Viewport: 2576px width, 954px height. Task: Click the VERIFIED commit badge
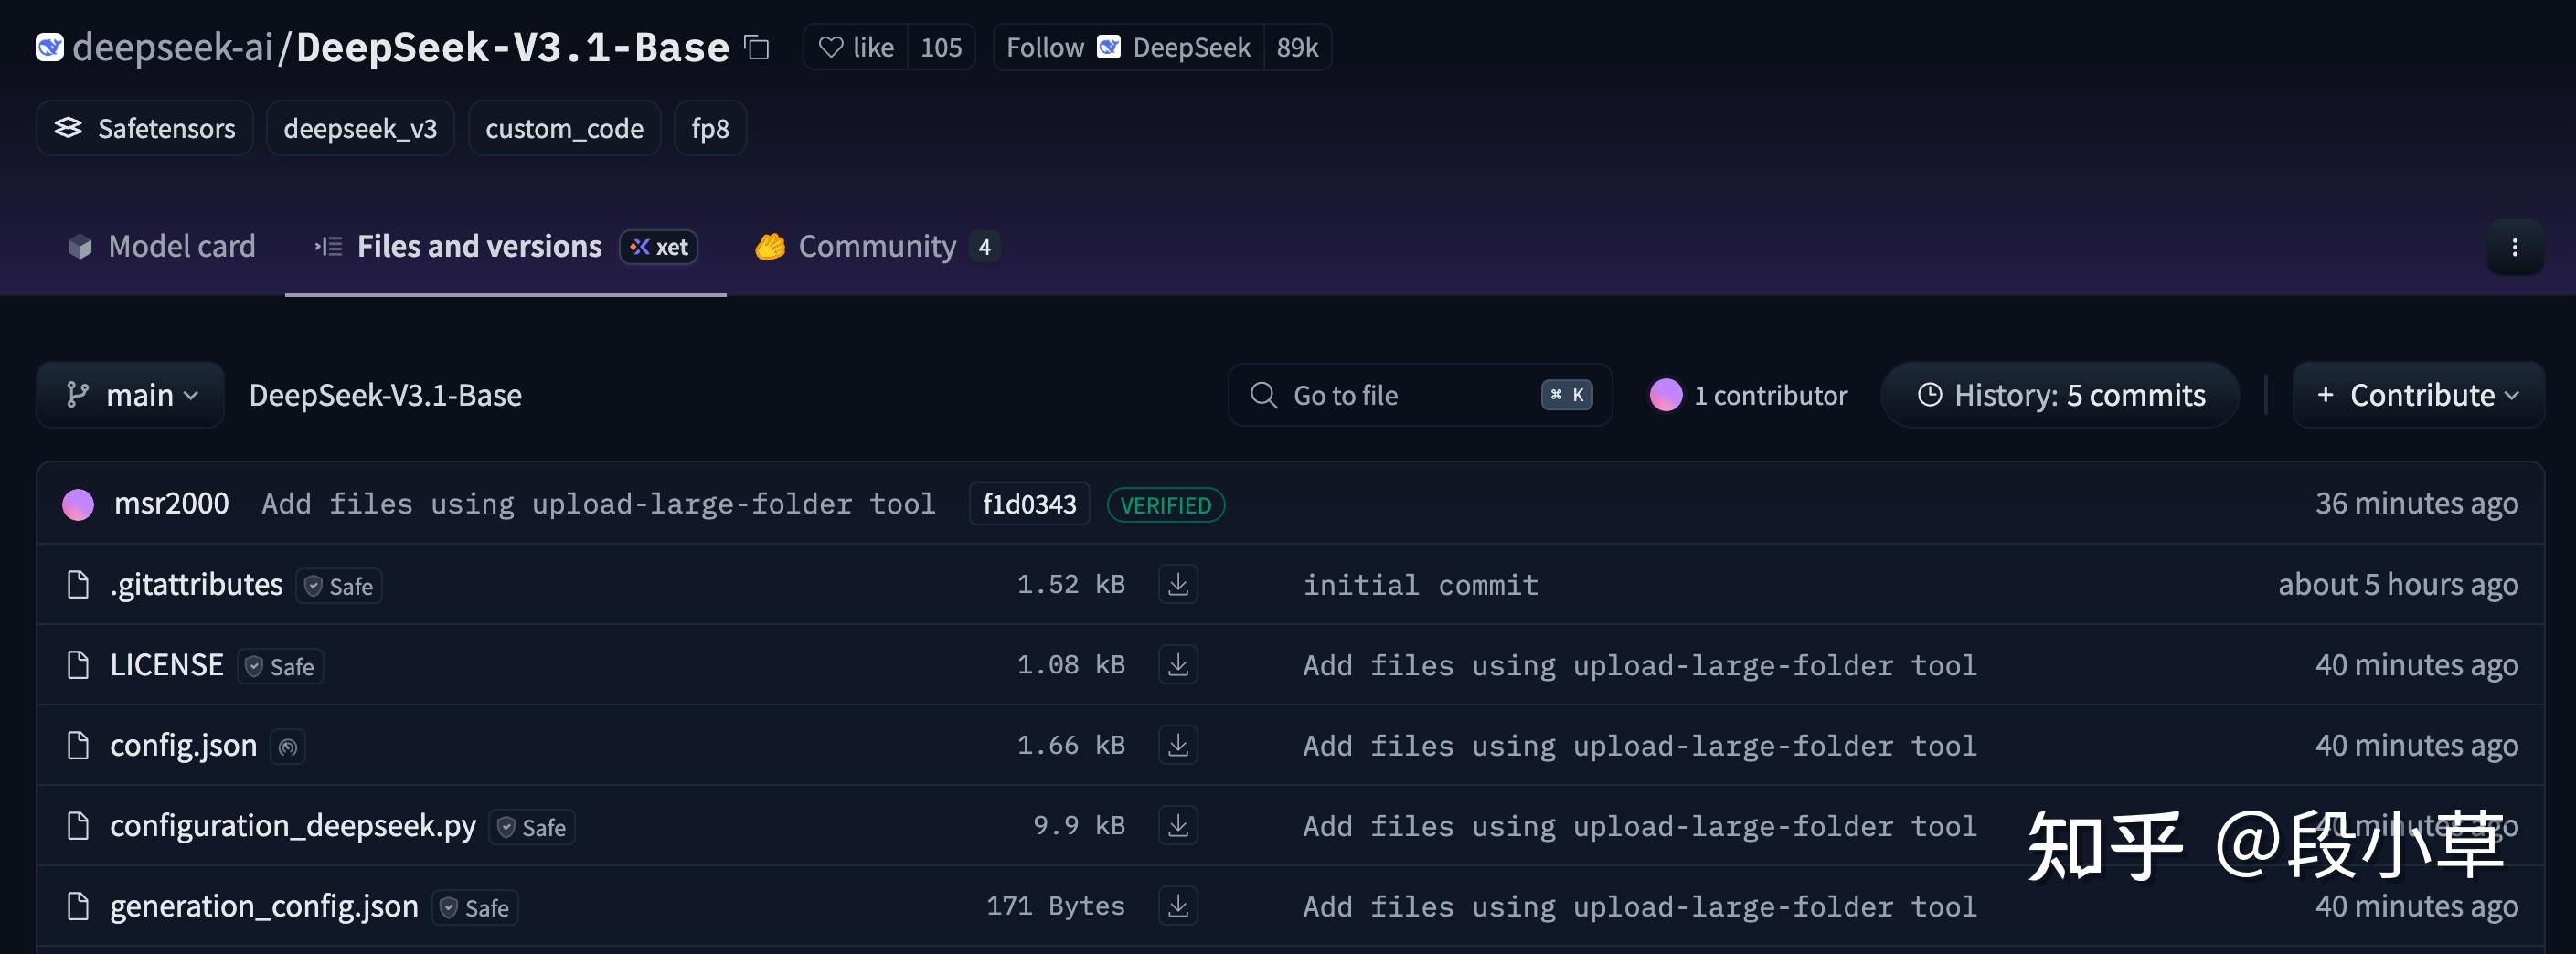tap(1166, 505)
